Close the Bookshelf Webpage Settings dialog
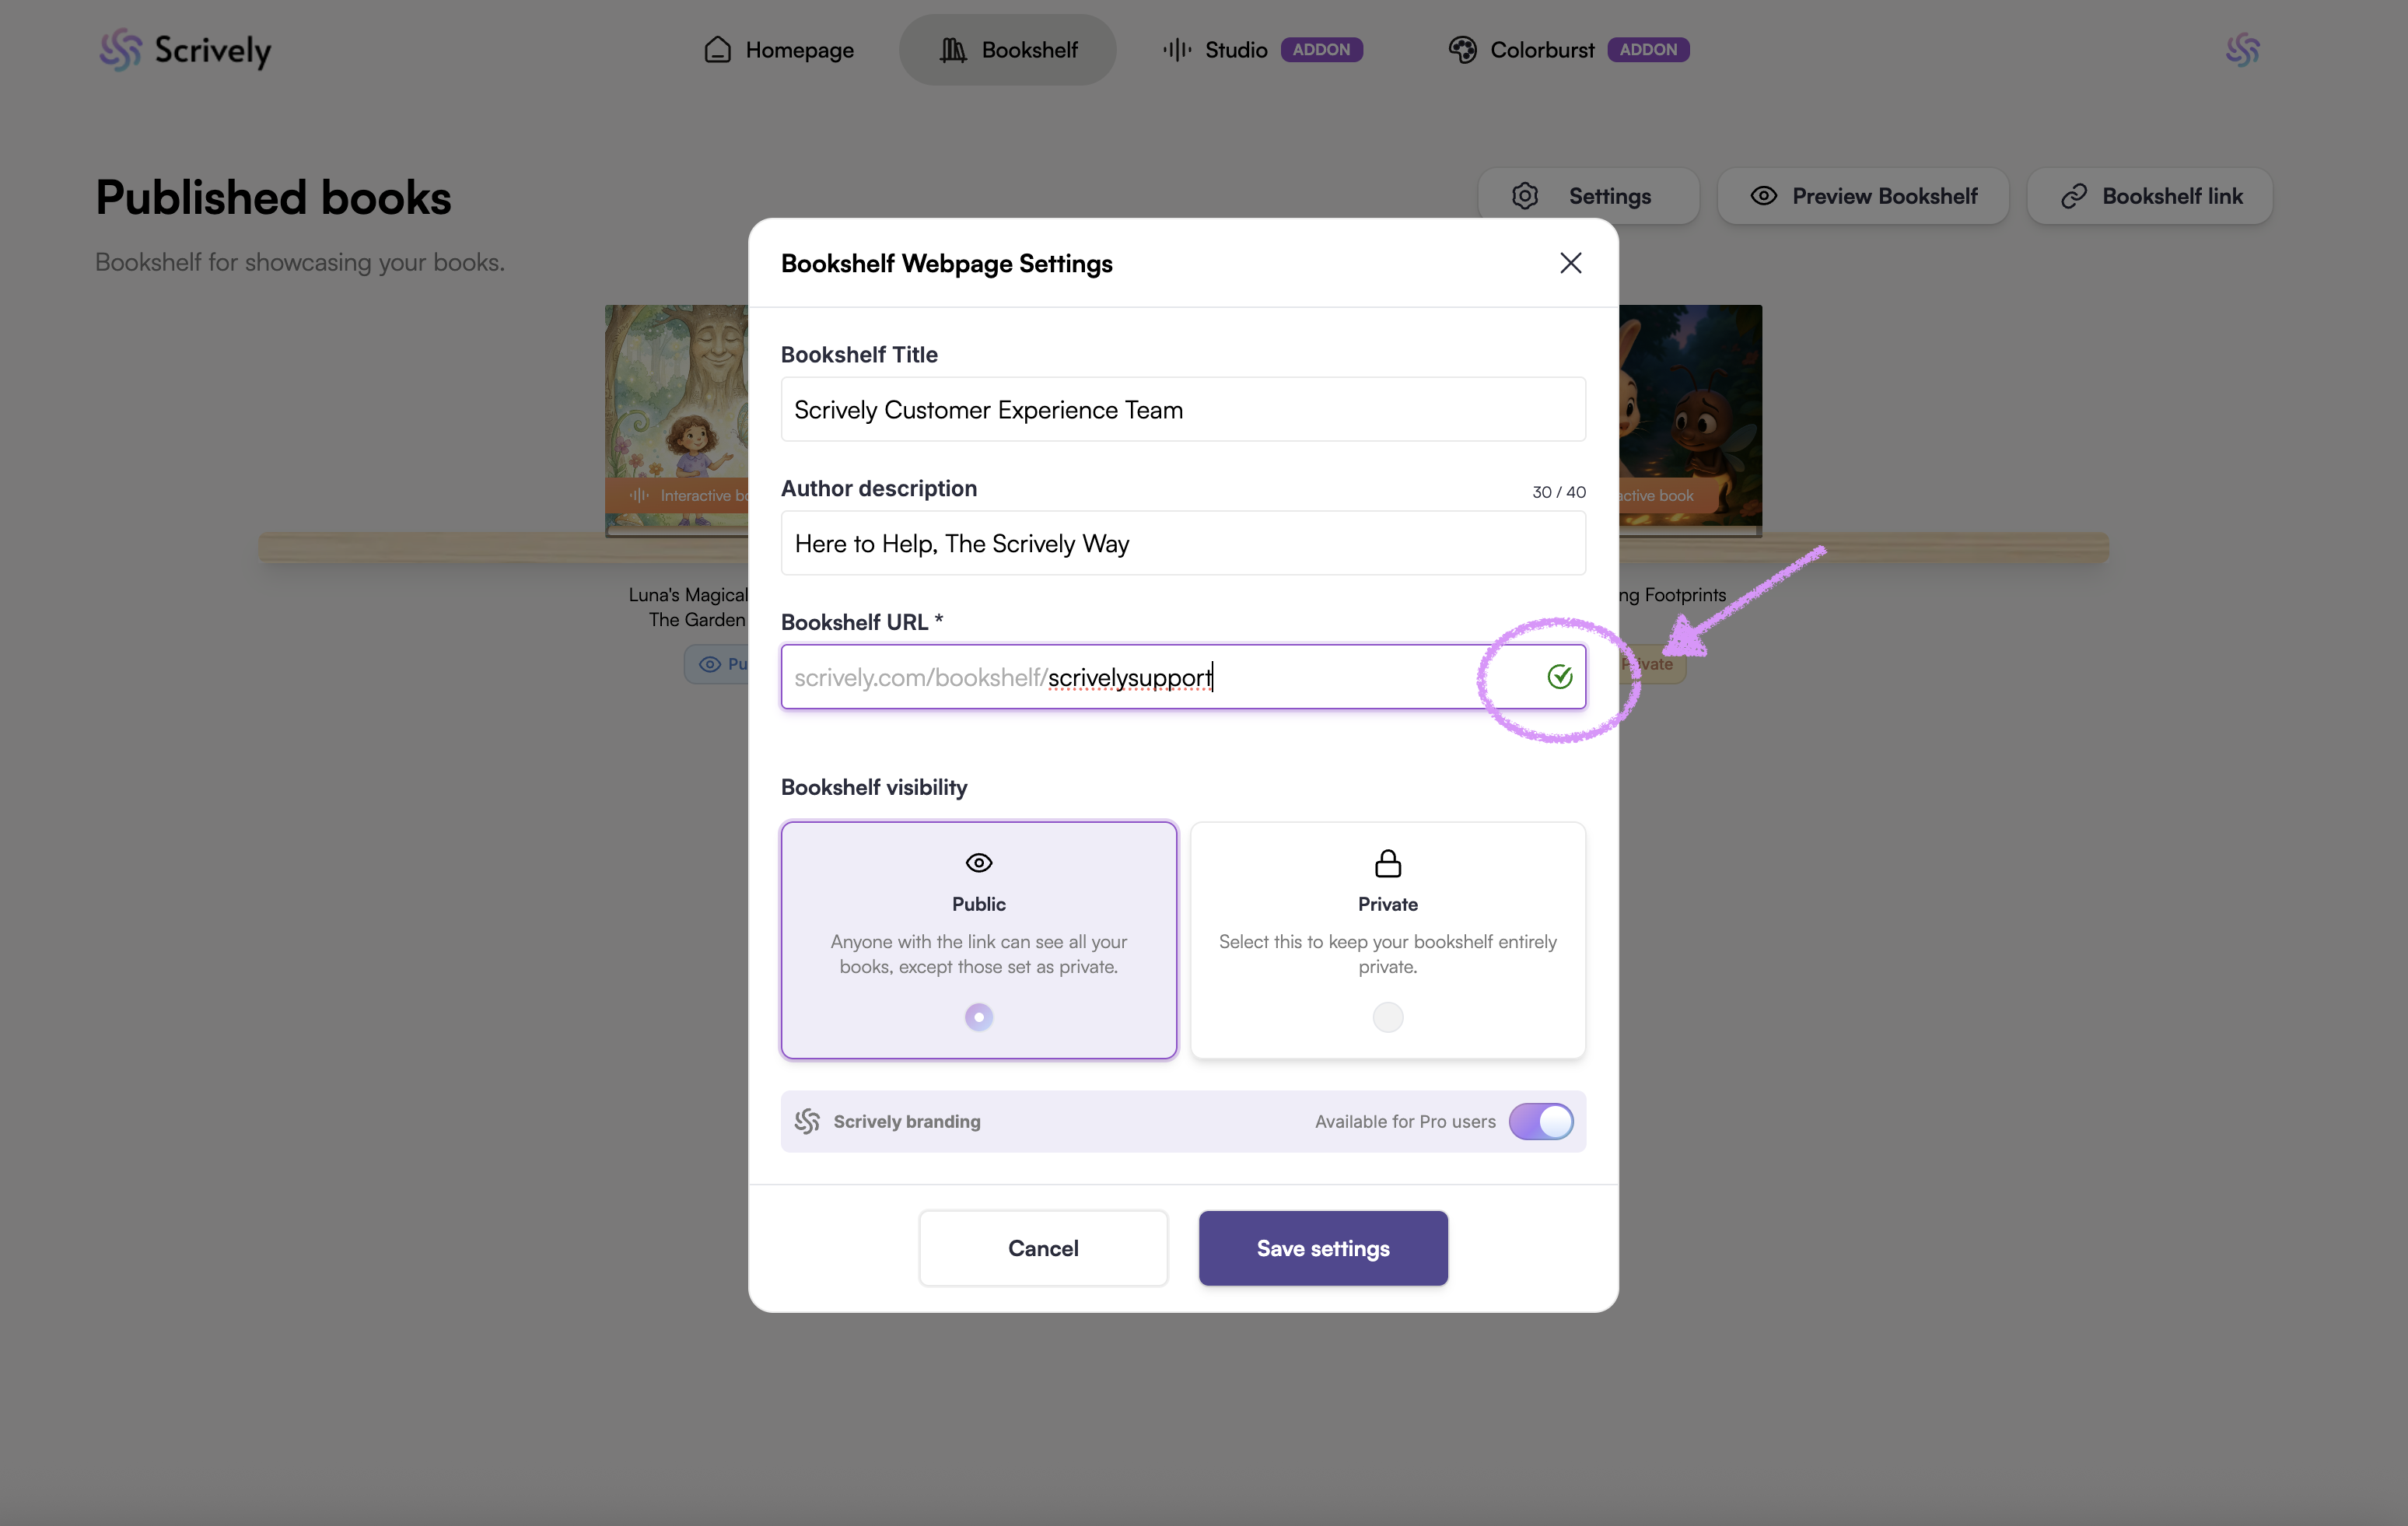Image resolution: width=2408 pixels, height=1526 pixels. pos(1570,263)
